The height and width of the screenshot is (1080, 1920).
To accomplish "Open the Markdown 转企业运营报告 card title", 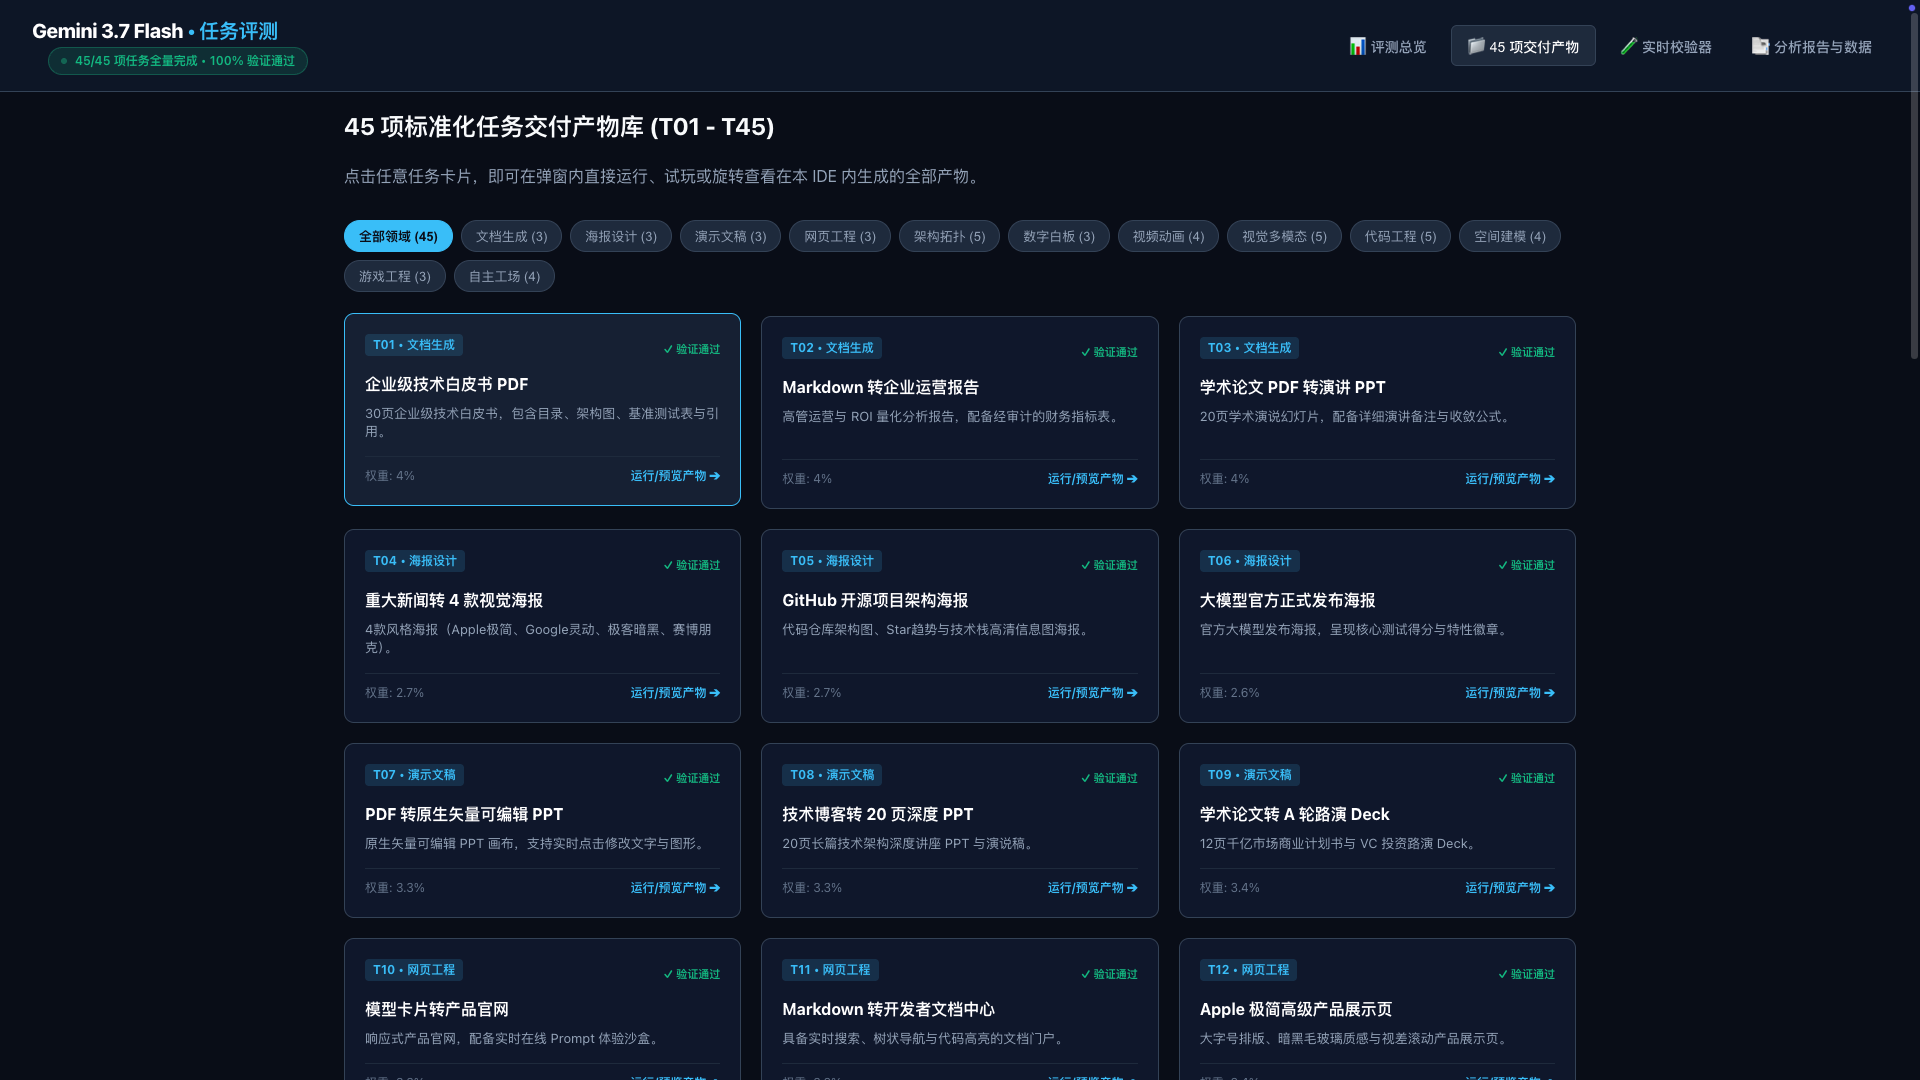I will (x=880, y=388).
